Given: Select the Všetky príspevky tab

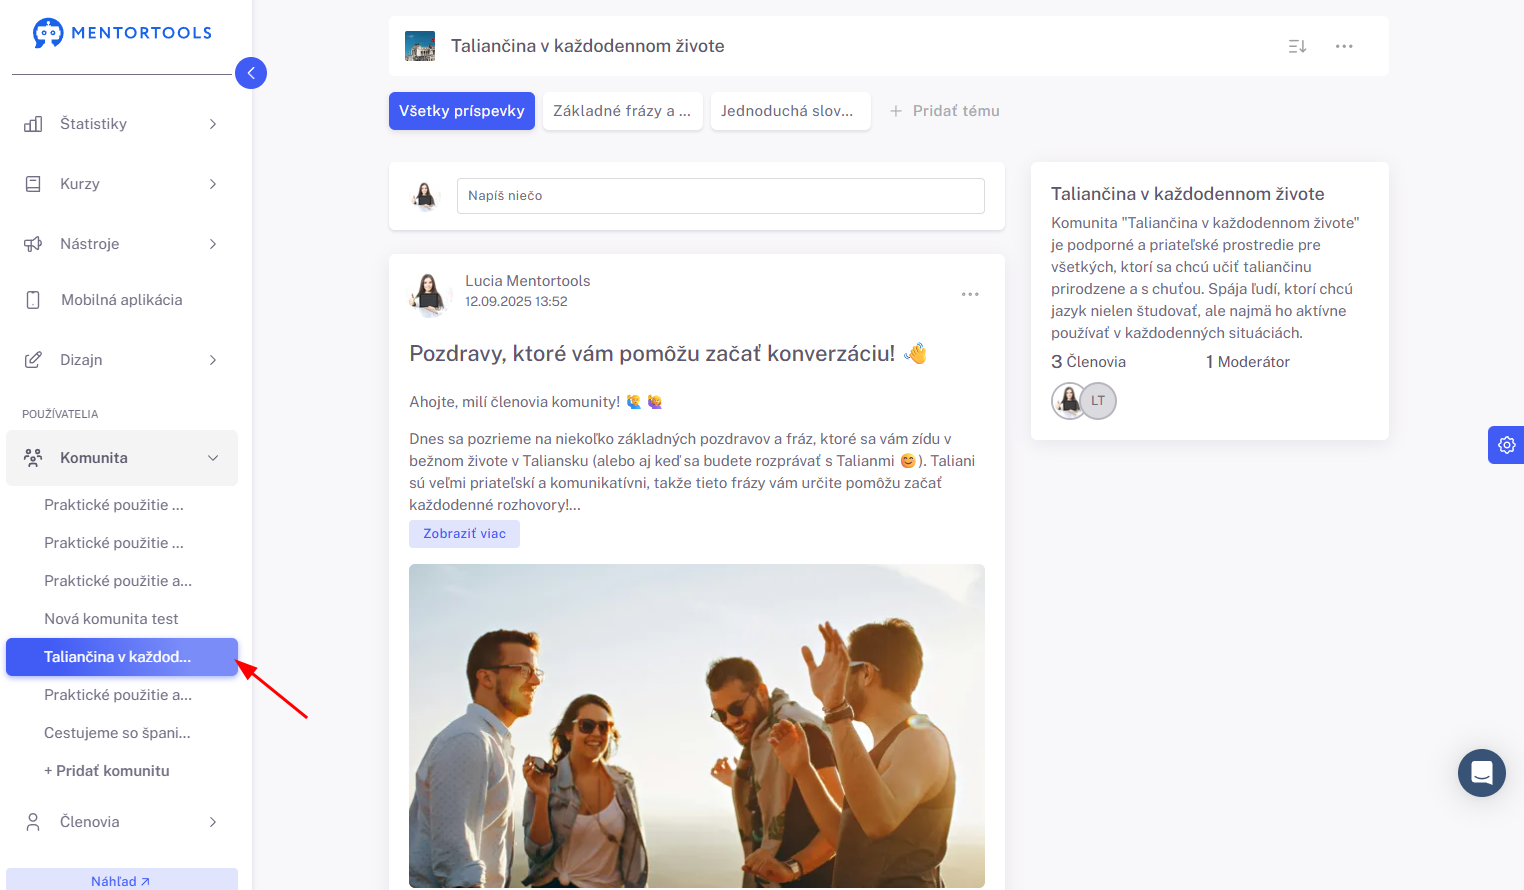Looking at the screenshot, I should (462, 111).
